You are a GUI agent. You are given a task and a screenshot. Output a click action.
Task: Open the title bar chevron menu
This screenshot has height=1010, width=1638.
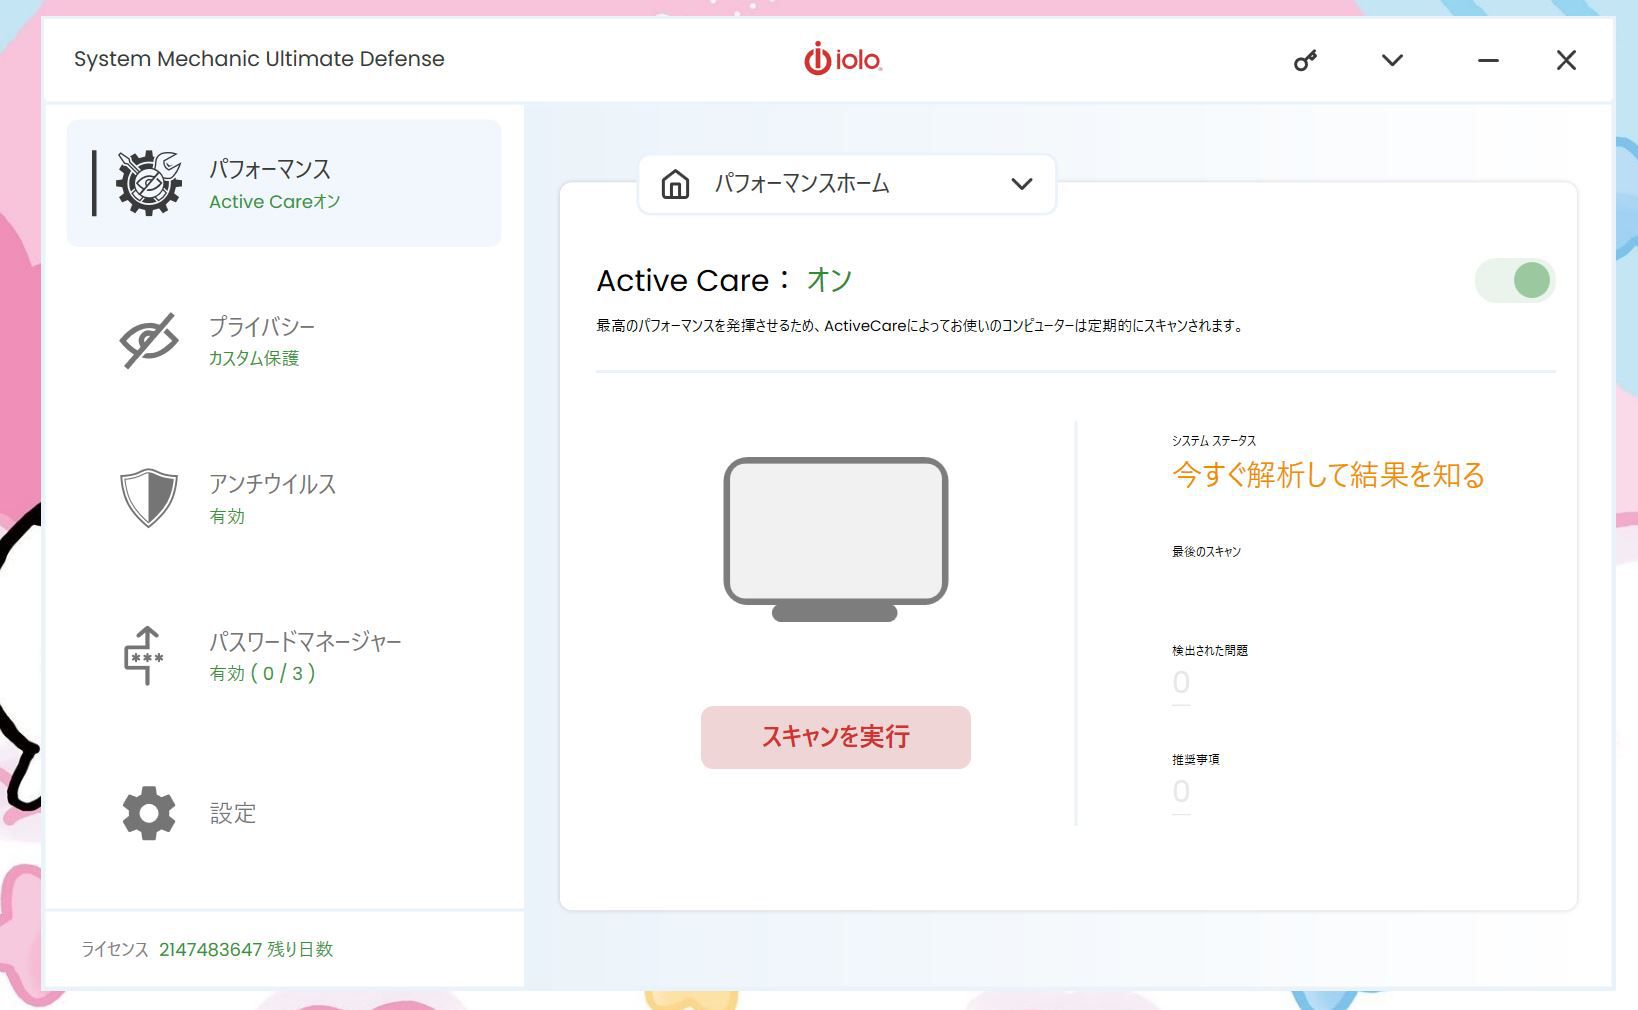(1392, 60)
